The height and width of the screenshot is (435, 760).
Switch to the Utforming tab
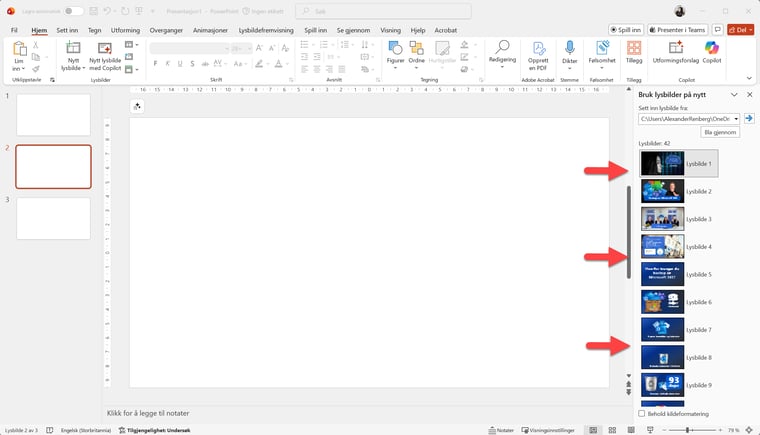coord(125,30)
